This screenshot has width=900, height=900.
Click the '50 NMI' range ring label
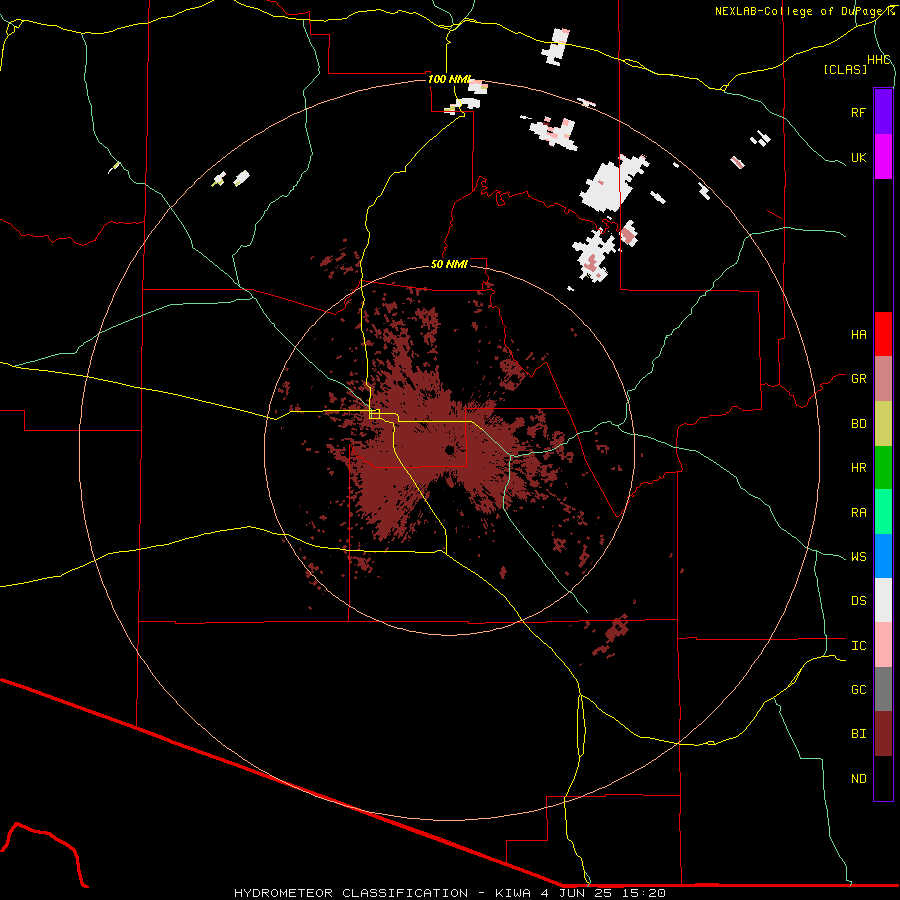pyautogui.click(x=449, y=264)
